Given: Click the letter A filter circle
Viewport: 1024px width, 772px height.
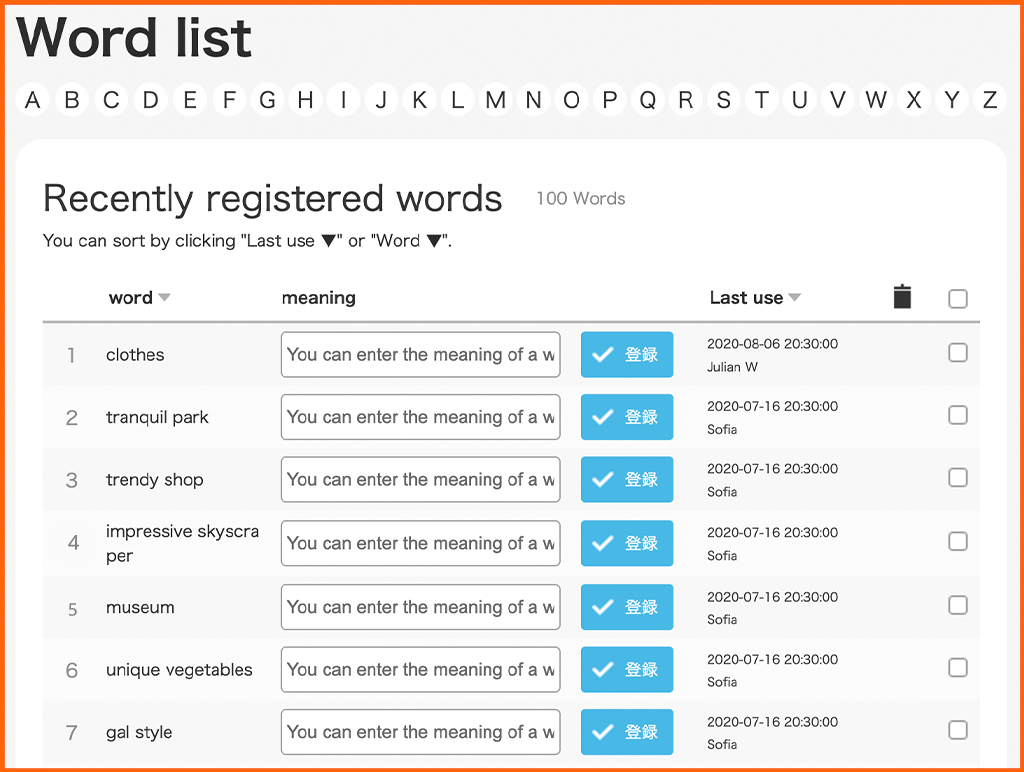Looking at the screenshot, I should (x=33, y=100).
